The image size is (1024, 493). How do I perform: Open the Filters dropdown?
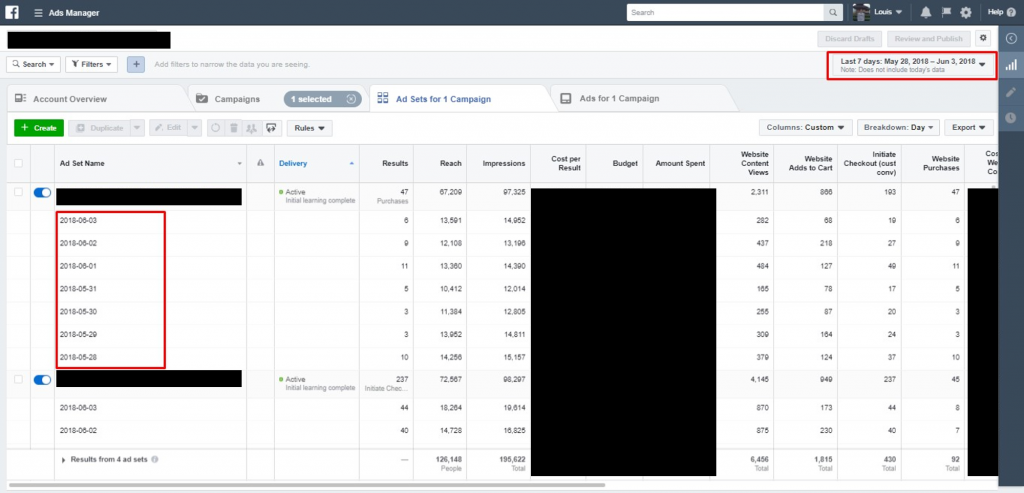91,65
